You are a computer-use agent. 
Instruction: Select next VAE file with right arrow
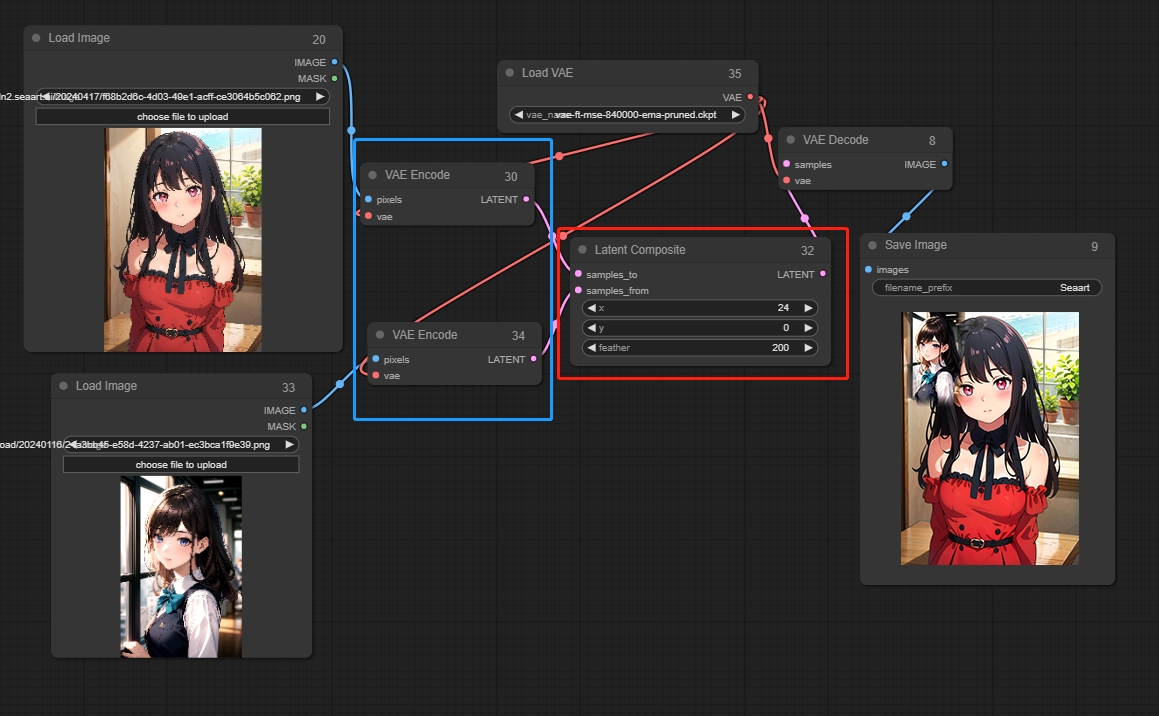tap(736, 115)
